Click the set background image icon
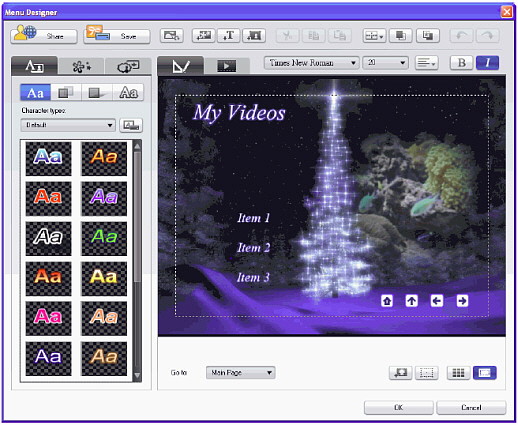518x425 pixels. pos(171,36)
